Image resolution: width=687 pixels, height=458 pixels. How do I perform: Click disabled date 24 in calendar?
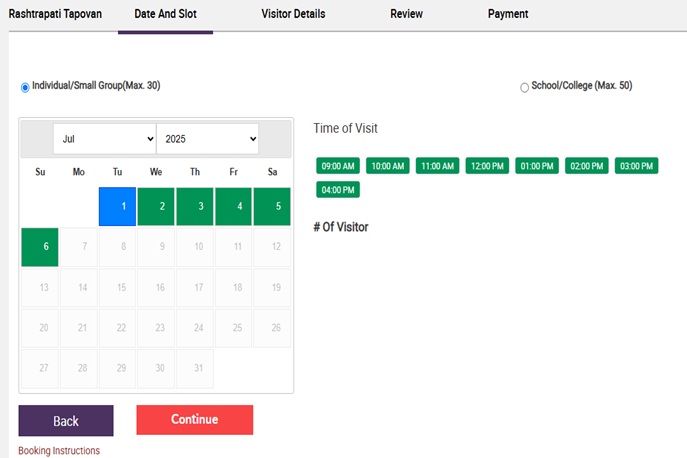click(x=195, y=328)
